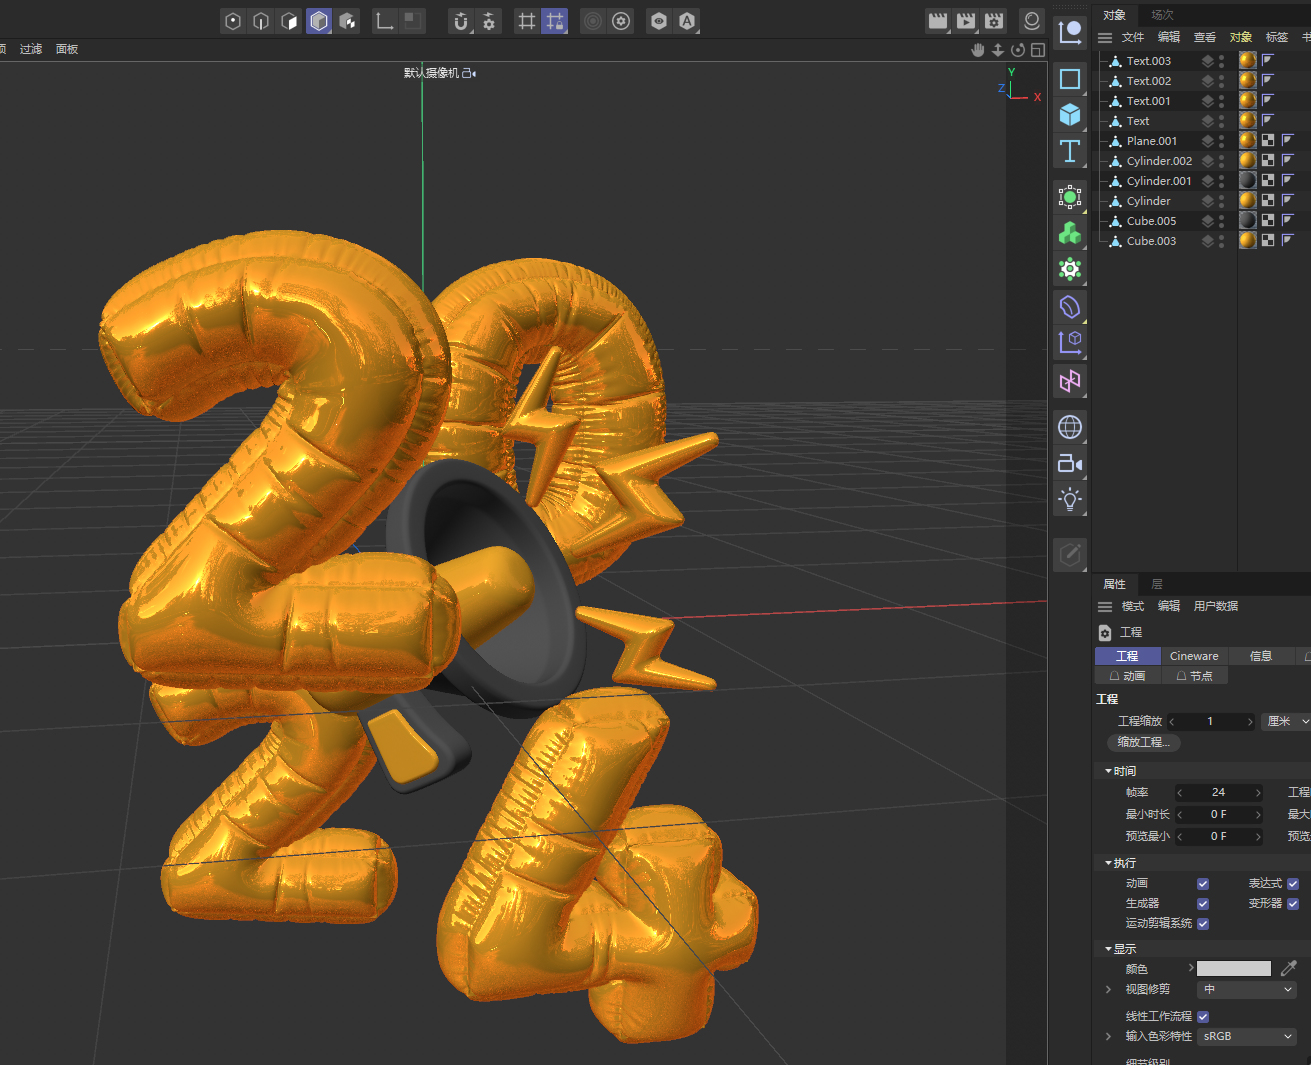Click the hexagon eye viewport filter icon

click(659, 21)
